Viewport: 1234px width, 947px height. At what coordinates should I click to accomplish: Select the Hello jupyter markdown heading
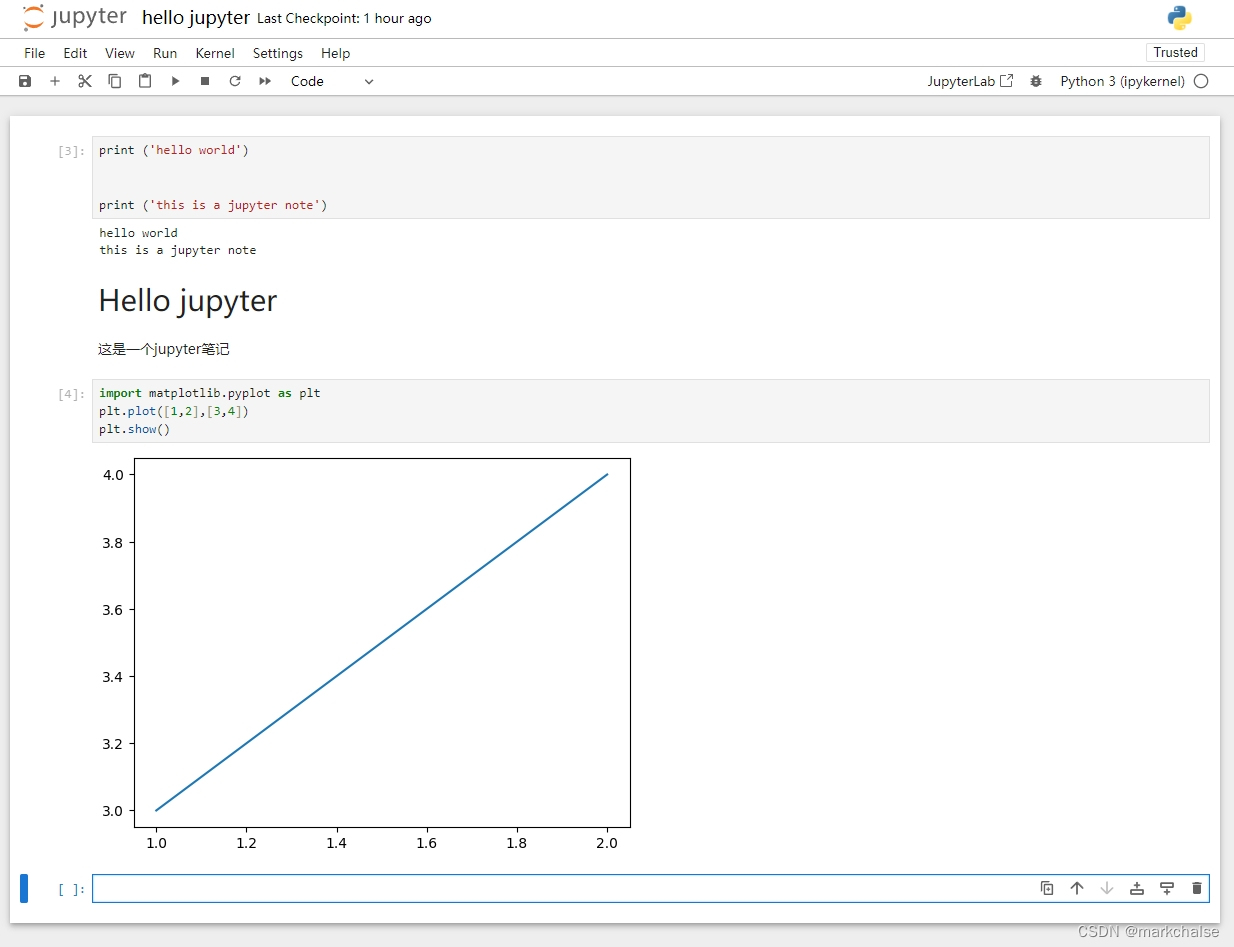tap(188, 301)
